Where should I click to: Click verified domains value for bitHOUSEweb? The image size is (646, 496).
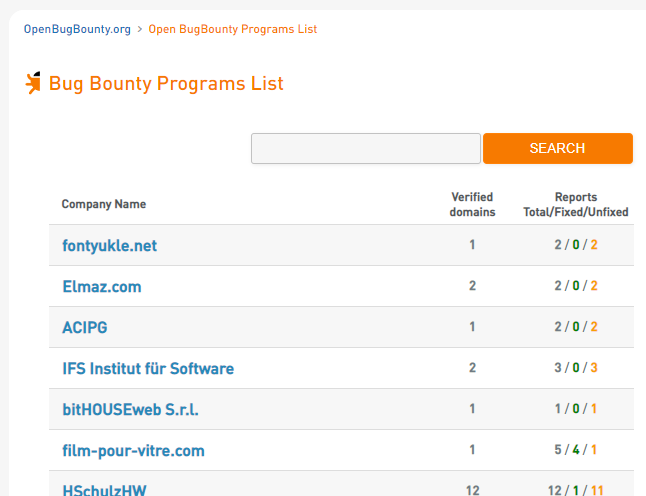[x=473, y=409]
